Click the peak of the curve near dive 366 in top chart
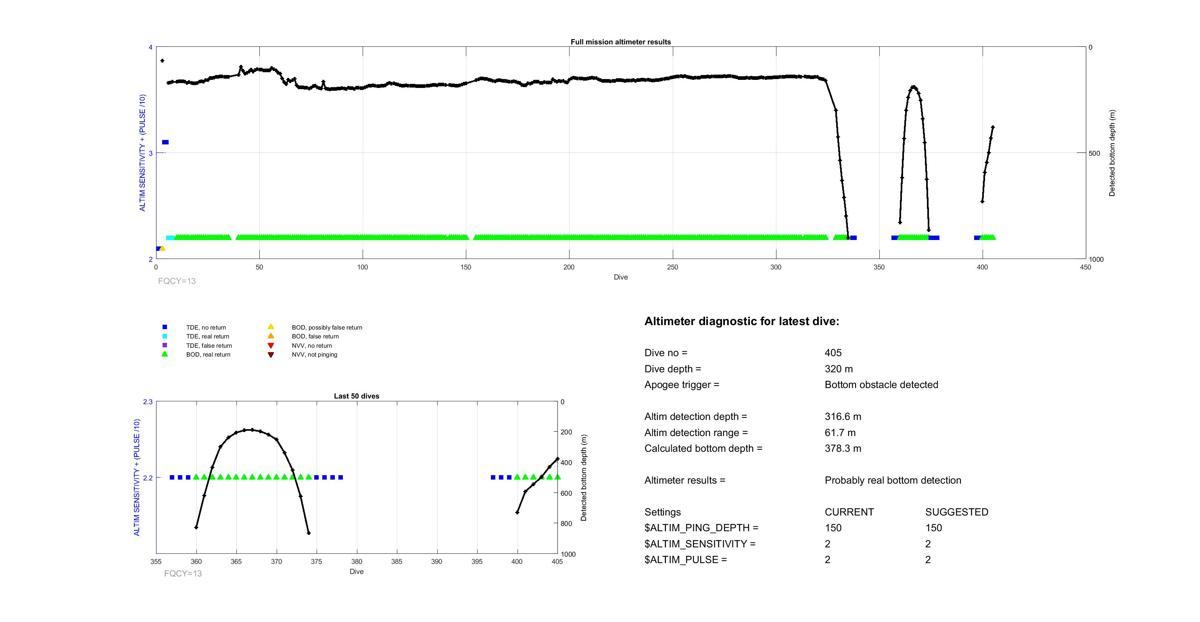1200x622 pixels. pyautogui.click(x=913, y=87)
